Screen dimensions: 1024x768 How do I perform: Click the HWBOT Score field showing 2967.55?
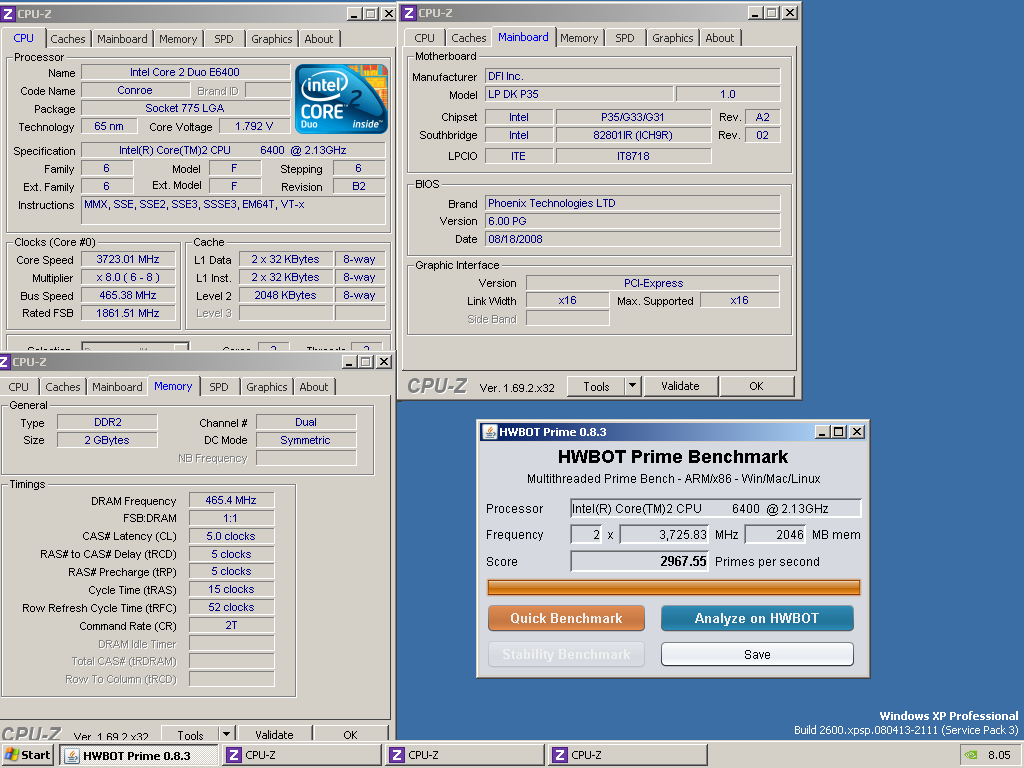click(639, 561)
